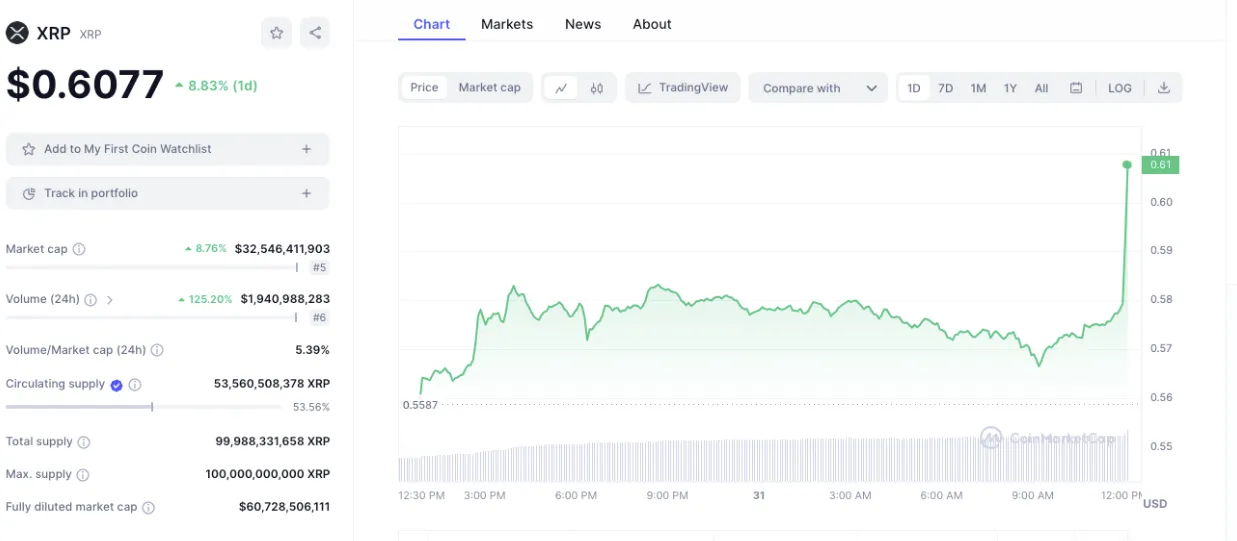Set chart range to 1M

pyautogui.click(x=978, y=88)
